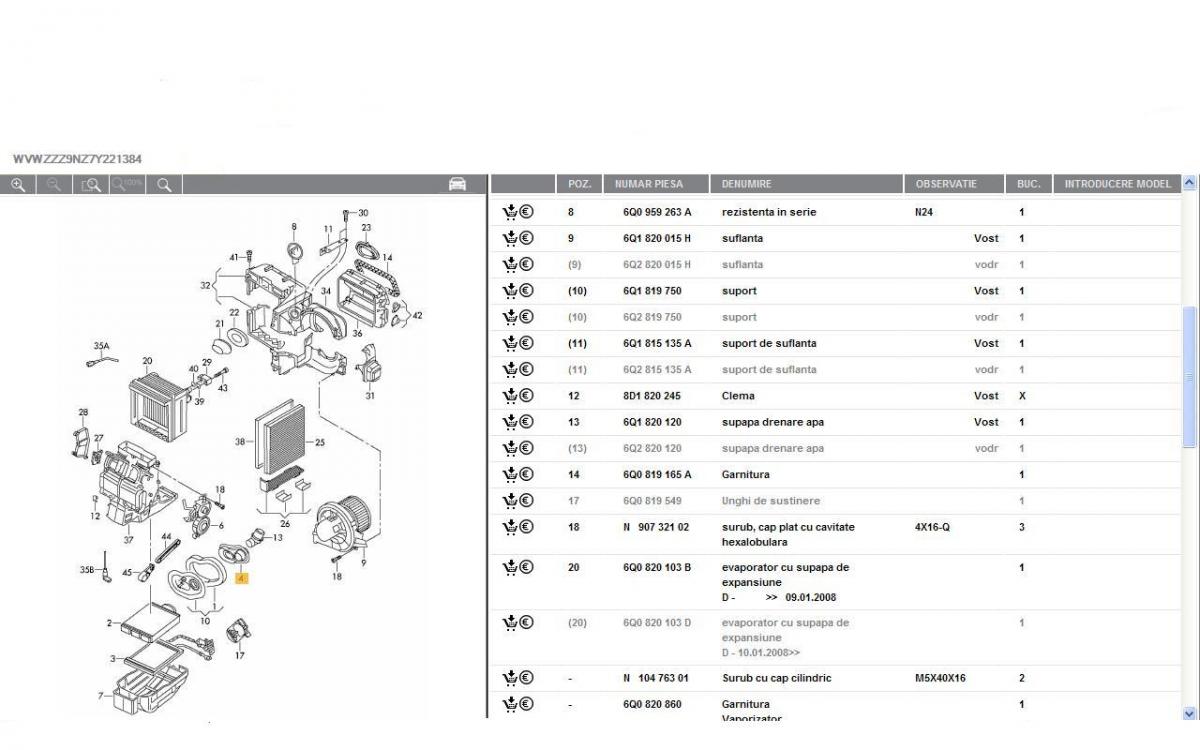Click the NUMAR PIESA column header

coord(648,184)
